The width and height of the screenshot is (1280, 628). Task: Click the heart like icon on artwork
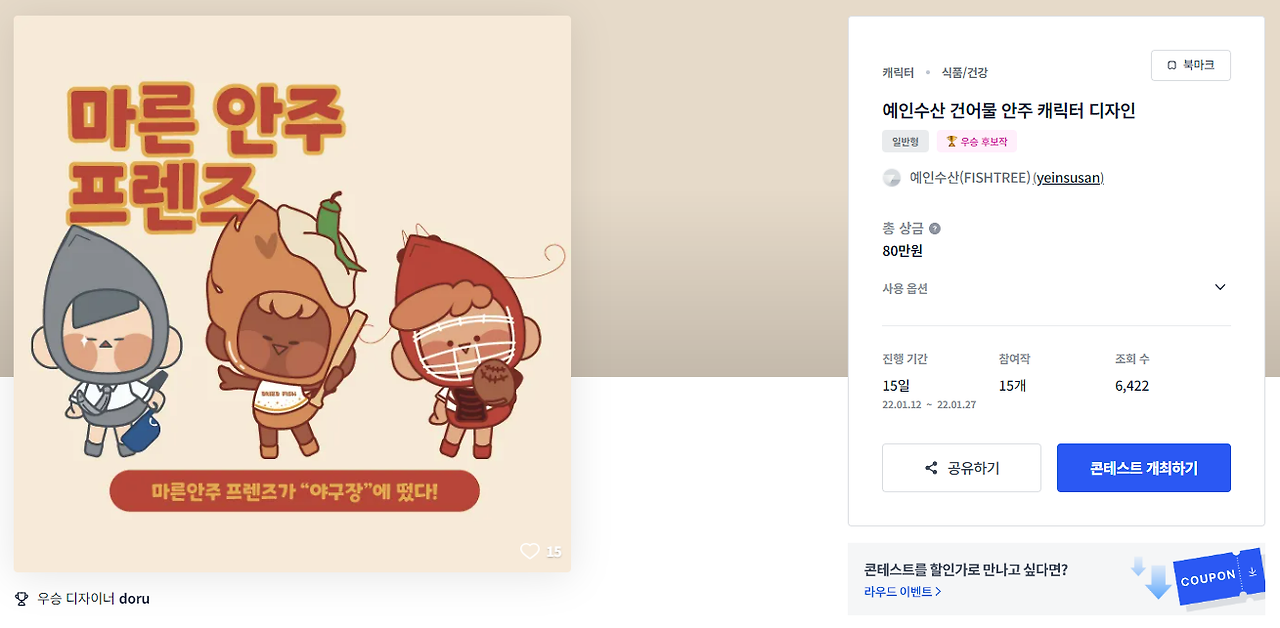point(530,551)
